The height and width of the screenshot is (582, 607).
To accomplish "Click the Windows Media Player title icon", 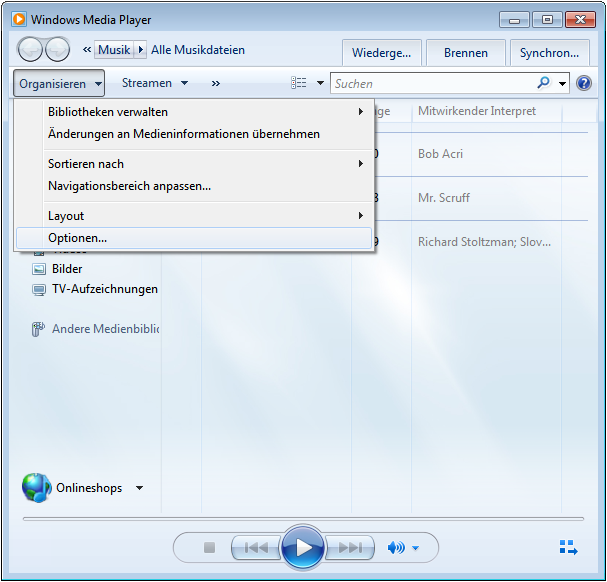I will (19, 19).
